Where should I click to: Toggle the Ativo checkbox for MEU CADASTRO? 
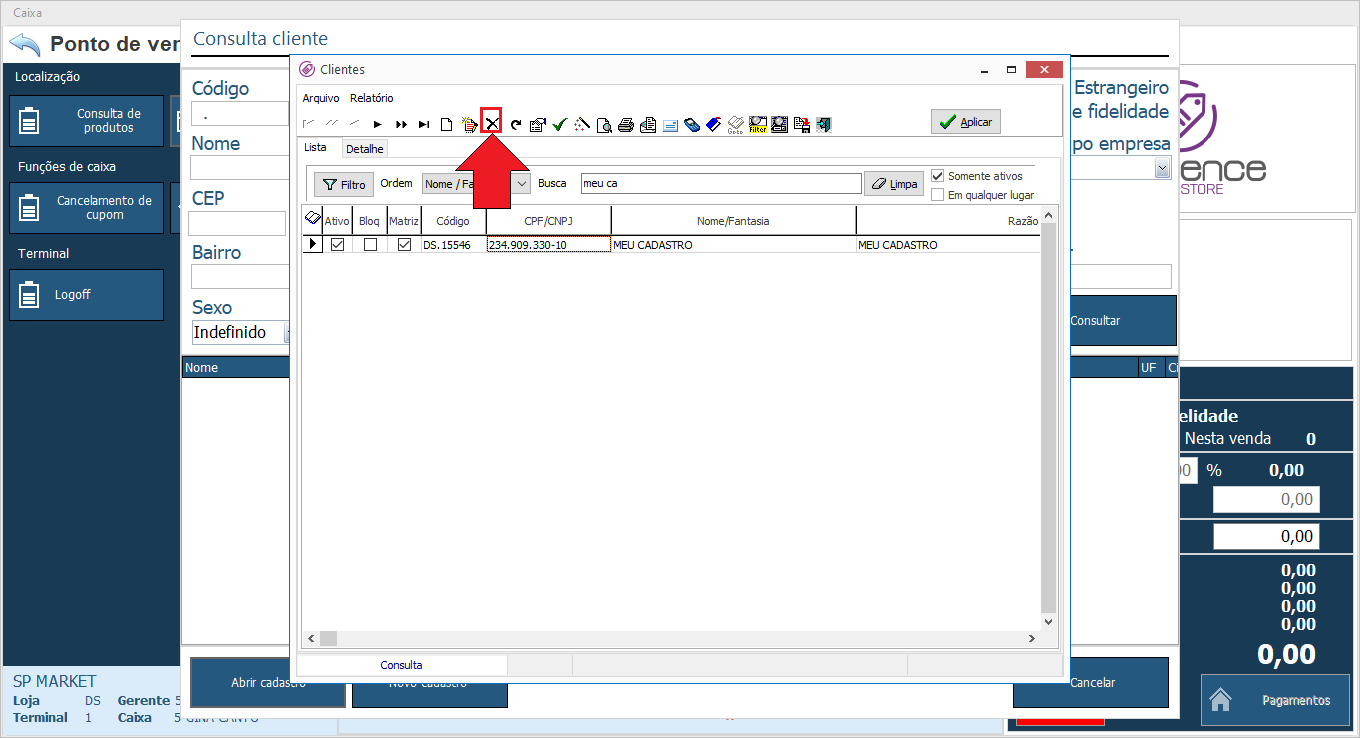[337, 245]
